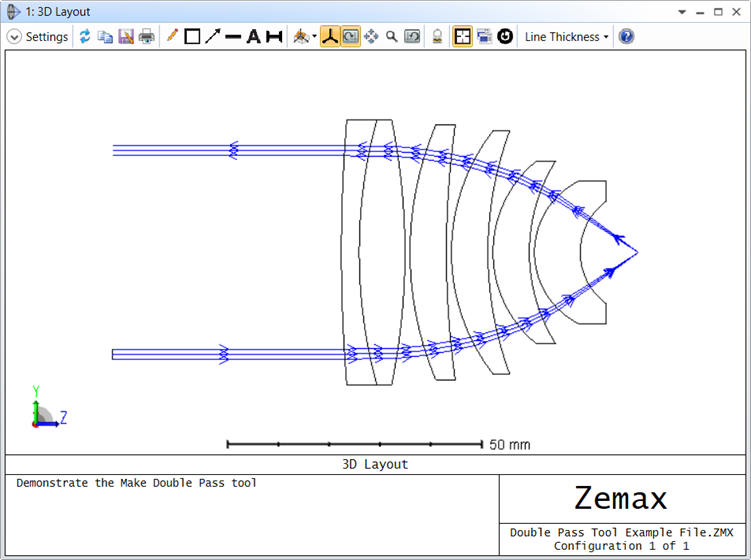Open the help icon
The height and width of the screenshot is (560, 751).
pyautogui.click(x=626, y=36)
